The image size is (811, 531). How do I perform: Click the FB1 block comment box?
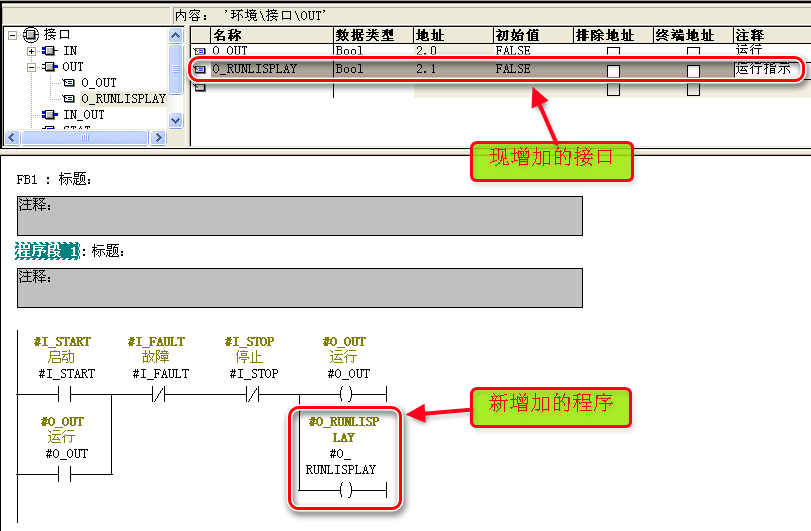[x=300, y=216]
